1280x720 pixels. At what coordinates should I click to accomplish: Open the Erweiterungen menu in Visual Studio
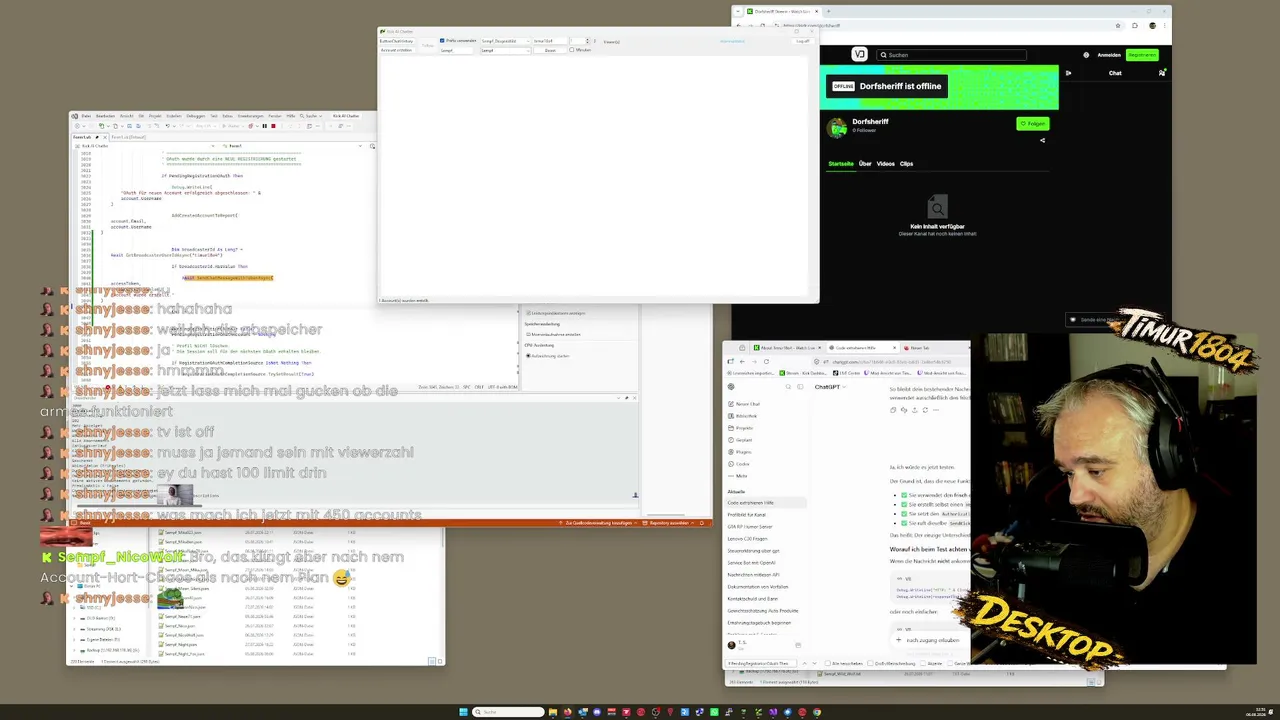point(251,116)
